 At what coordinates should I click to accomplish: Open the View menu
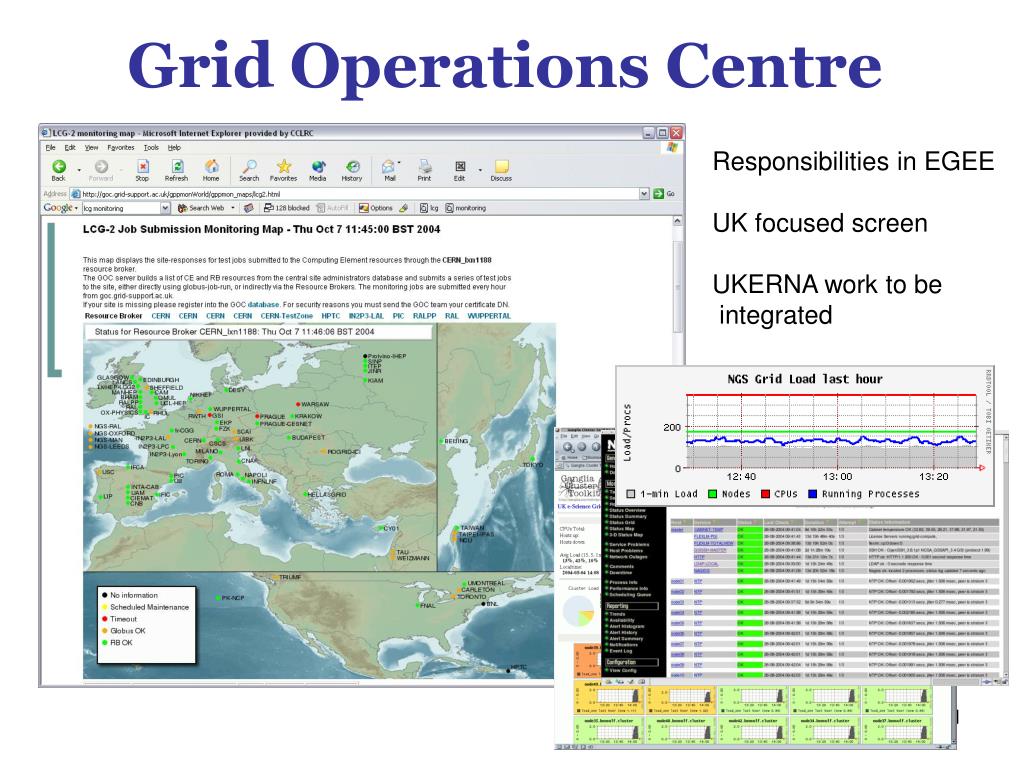91,148
